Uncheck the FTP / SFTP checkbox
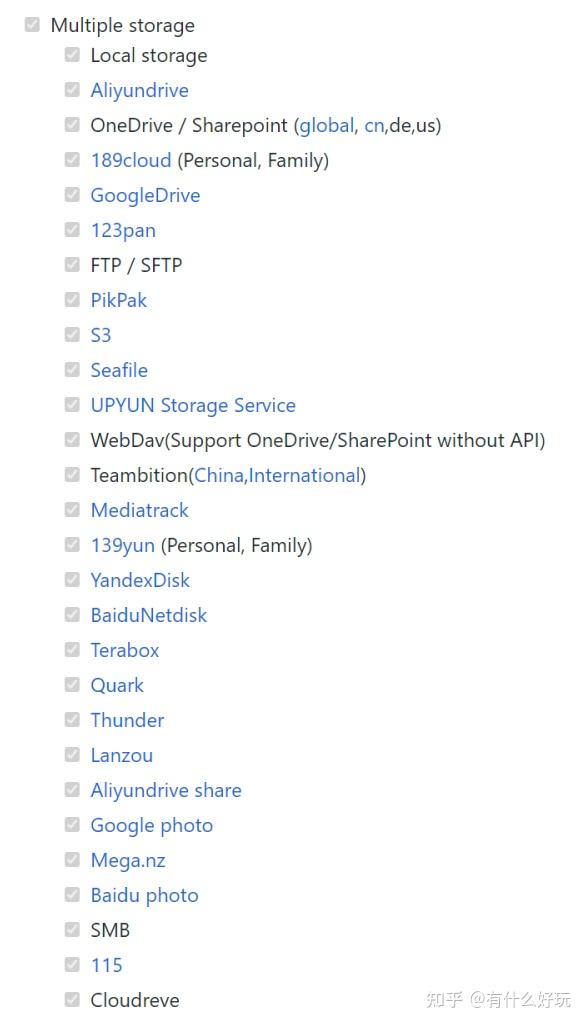This screenshot has height=1025, width=586. 71,264
